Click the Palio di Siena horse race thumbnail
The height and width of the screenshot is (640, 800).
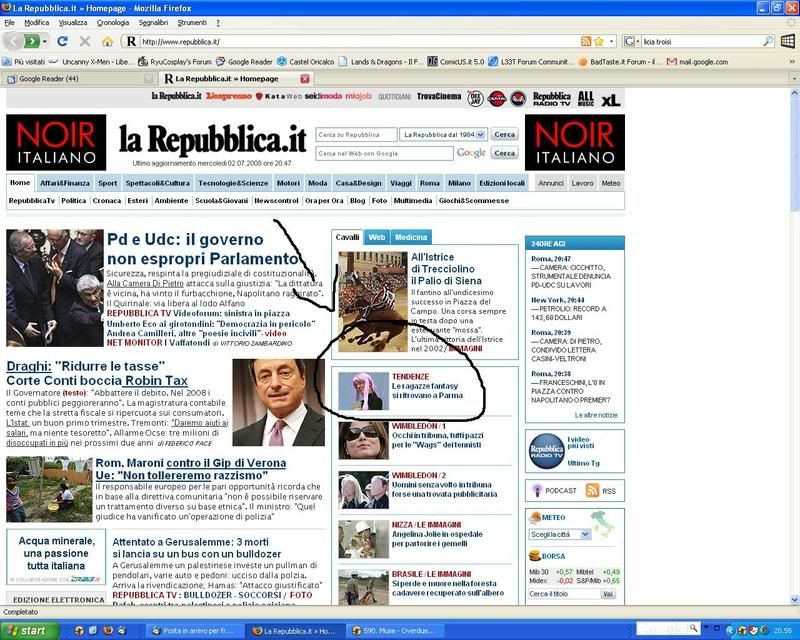371,300
